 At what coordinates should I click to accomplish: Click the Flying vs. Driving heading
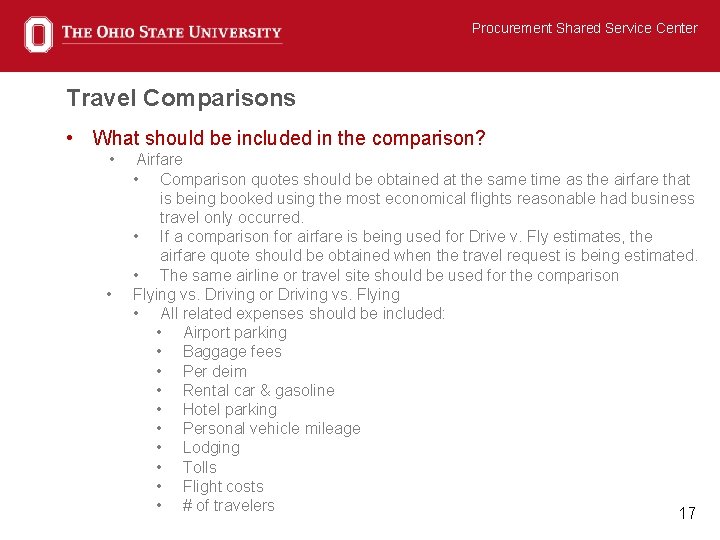266,294
